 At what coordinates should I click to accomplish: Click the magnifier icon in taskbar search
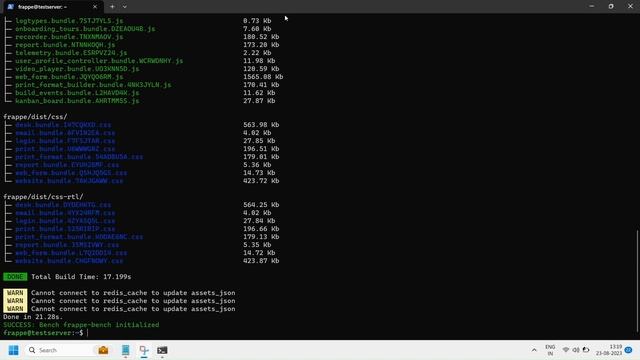32,350
